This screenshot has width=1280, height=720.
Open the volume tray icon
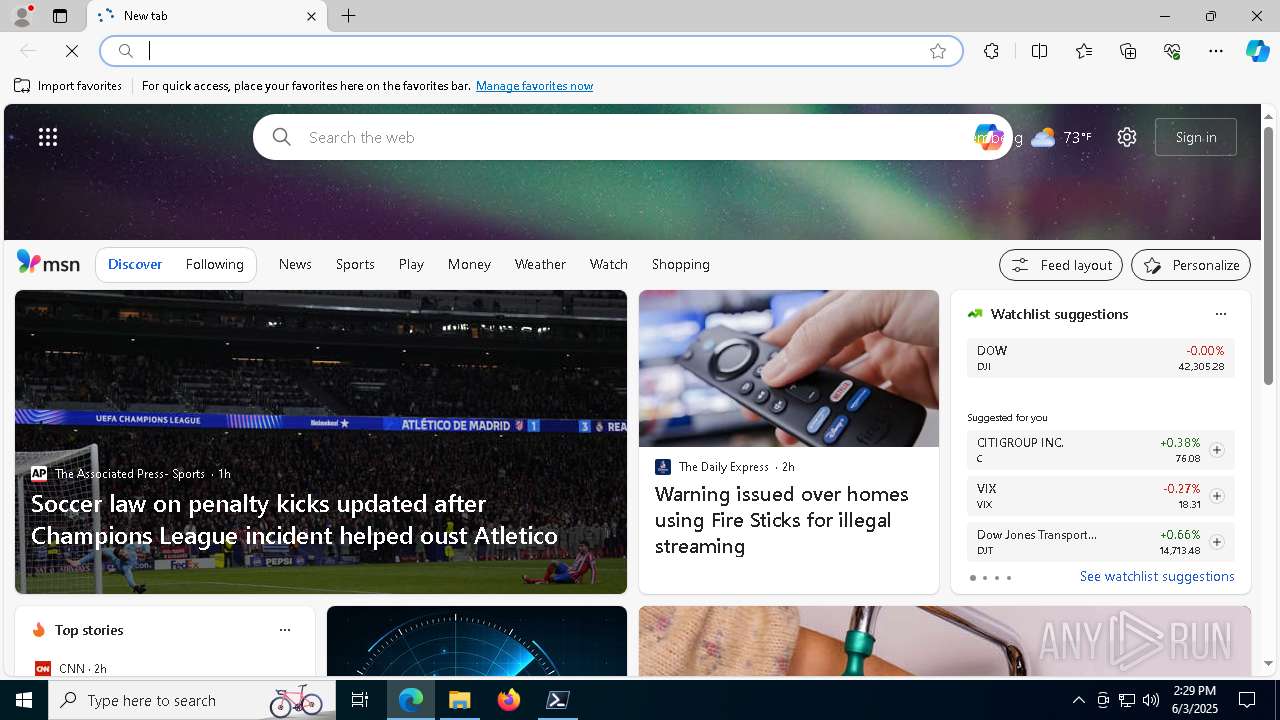click(1151, 700)
